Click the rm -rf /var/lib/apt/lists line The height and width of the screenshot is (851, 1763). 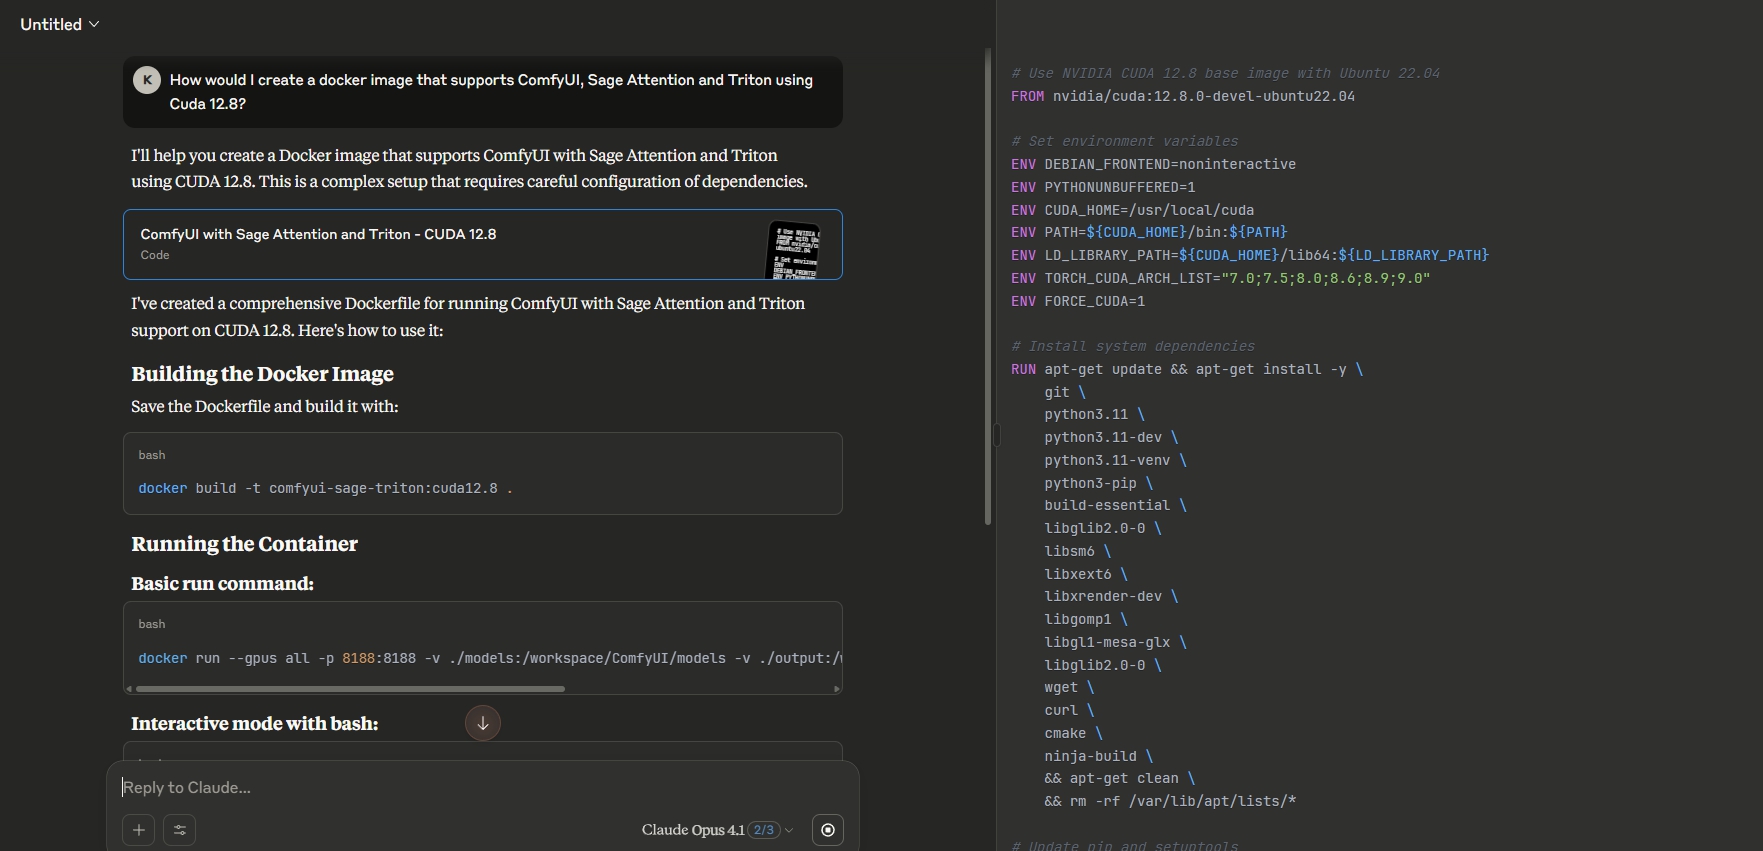(1170, 802)
